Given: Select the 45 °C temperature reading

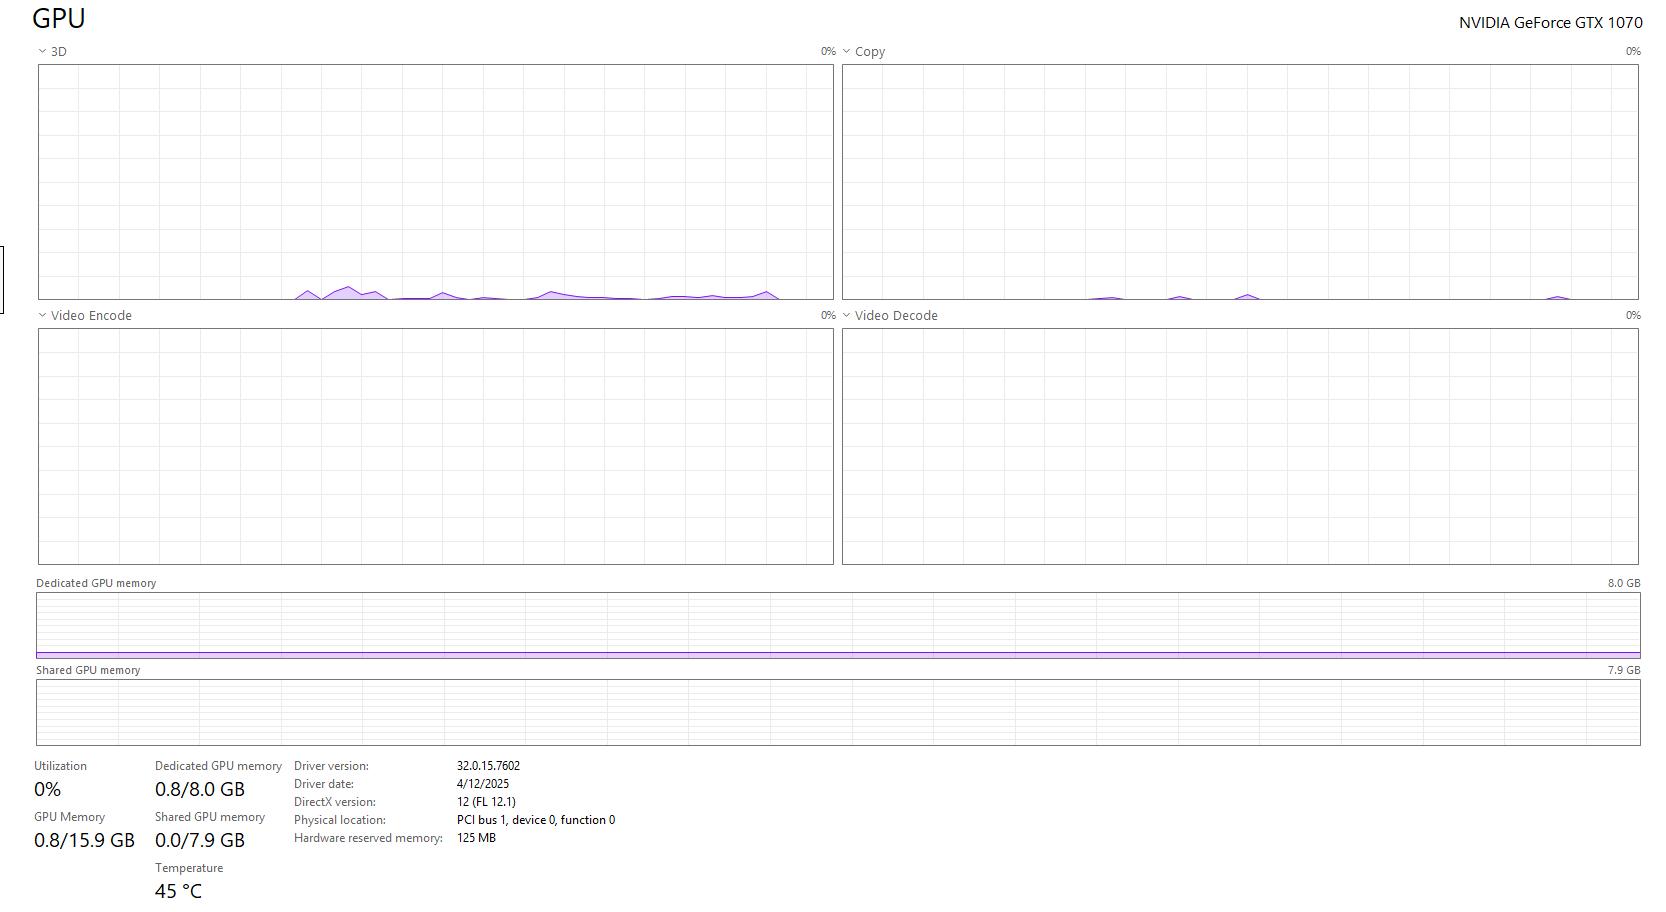Looking at the screenshot, I should point(178,891).
